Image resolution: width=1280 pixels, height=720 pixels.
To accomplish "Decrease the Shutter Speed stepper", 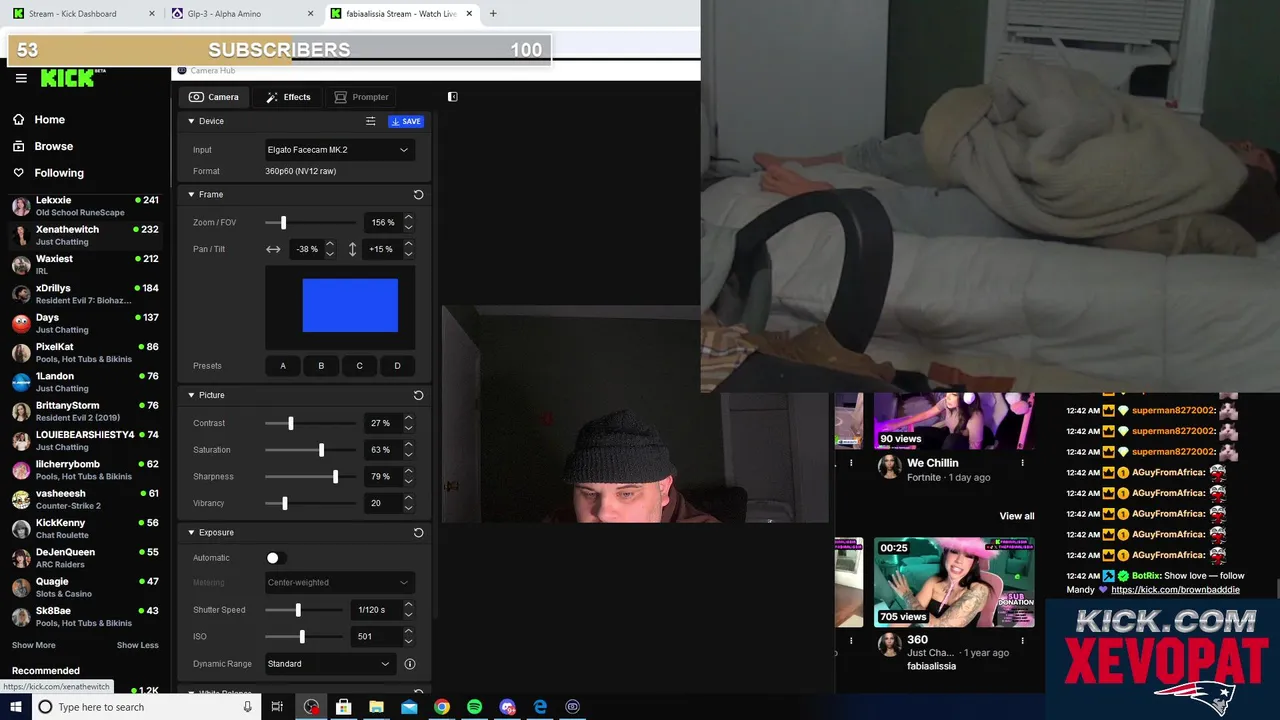I will point(408,615).
